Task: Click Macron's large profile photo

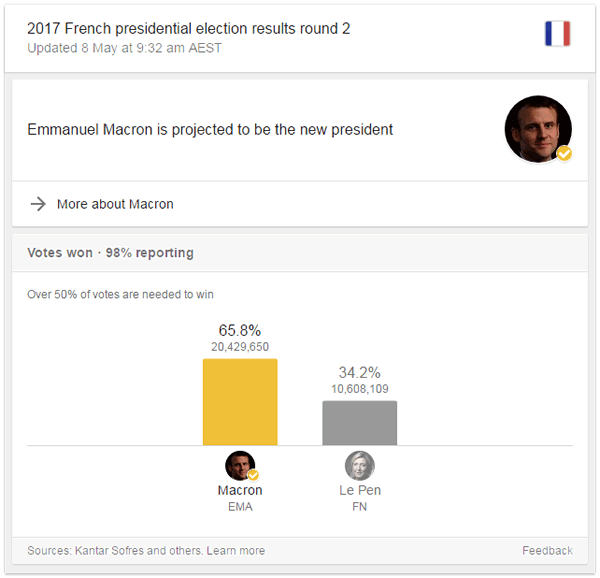Action: coord(536,128)
